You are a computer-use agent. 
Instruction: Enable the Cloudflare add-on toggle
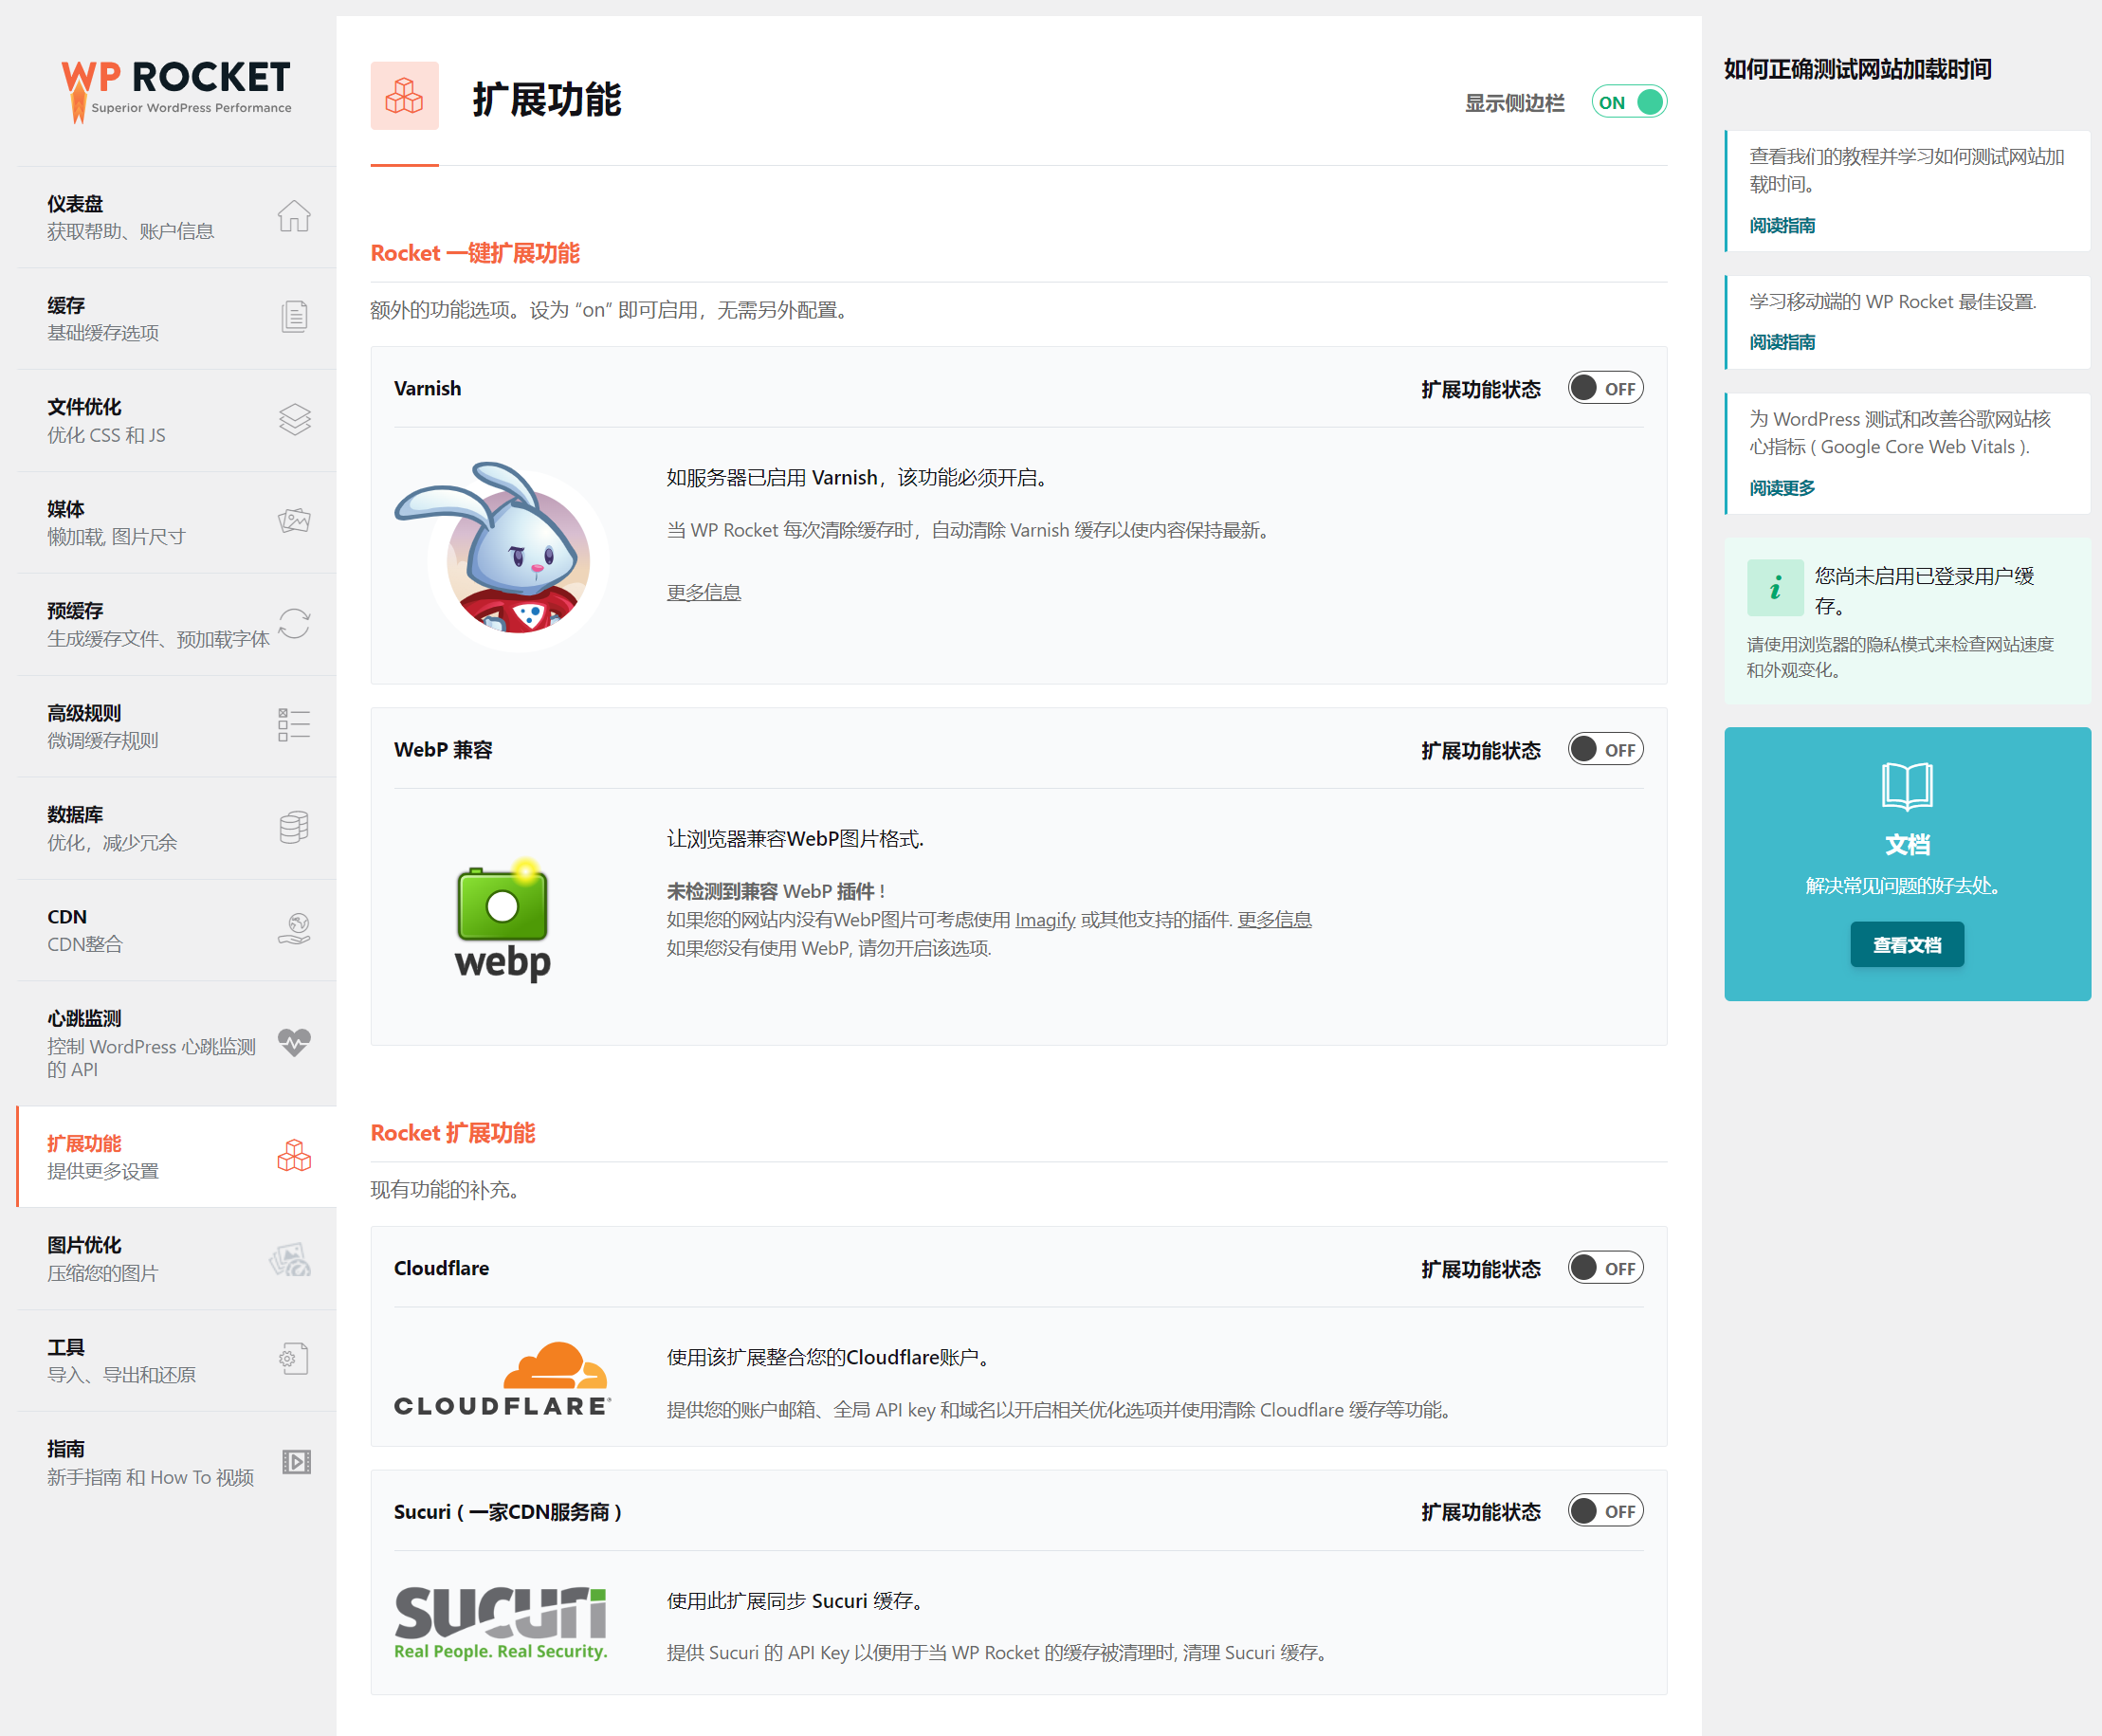click(x=1605, y=1268)
